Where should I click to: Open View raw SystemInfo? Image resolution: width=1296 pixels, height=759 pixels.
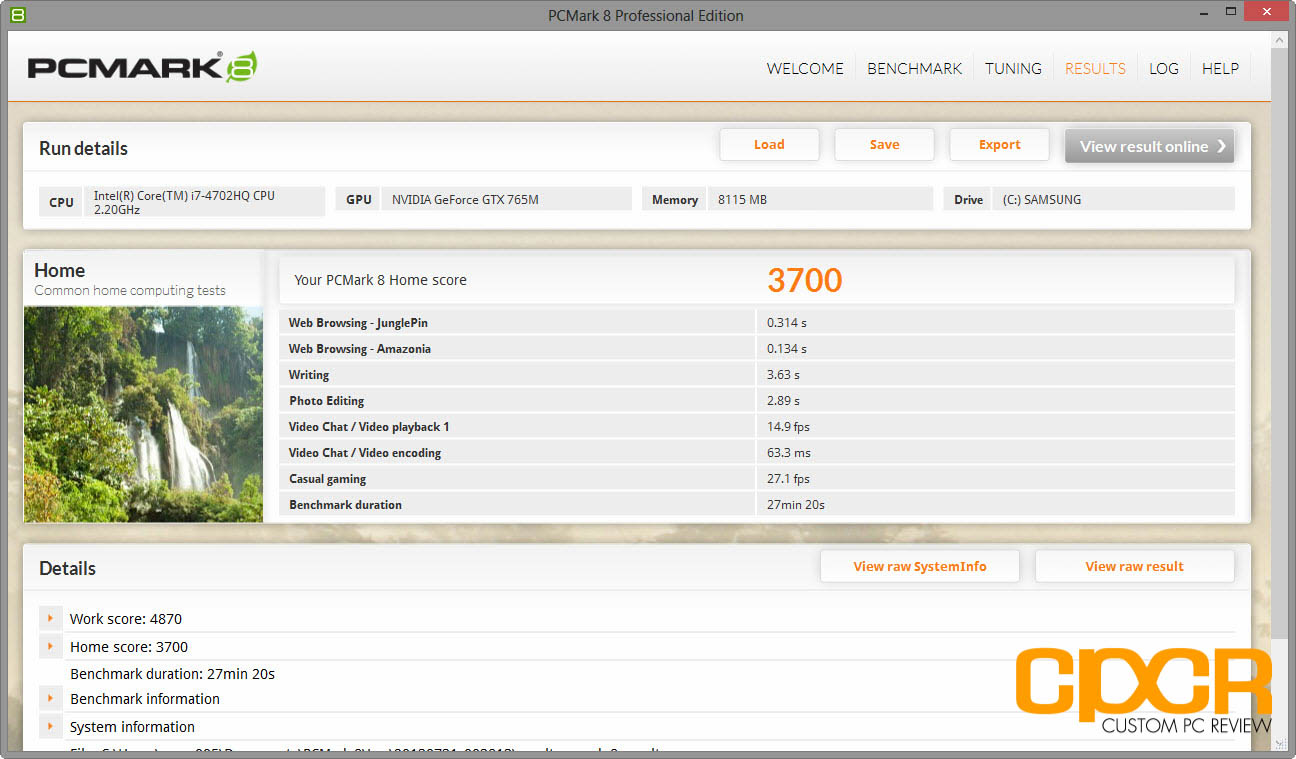[x=920, y=566]
